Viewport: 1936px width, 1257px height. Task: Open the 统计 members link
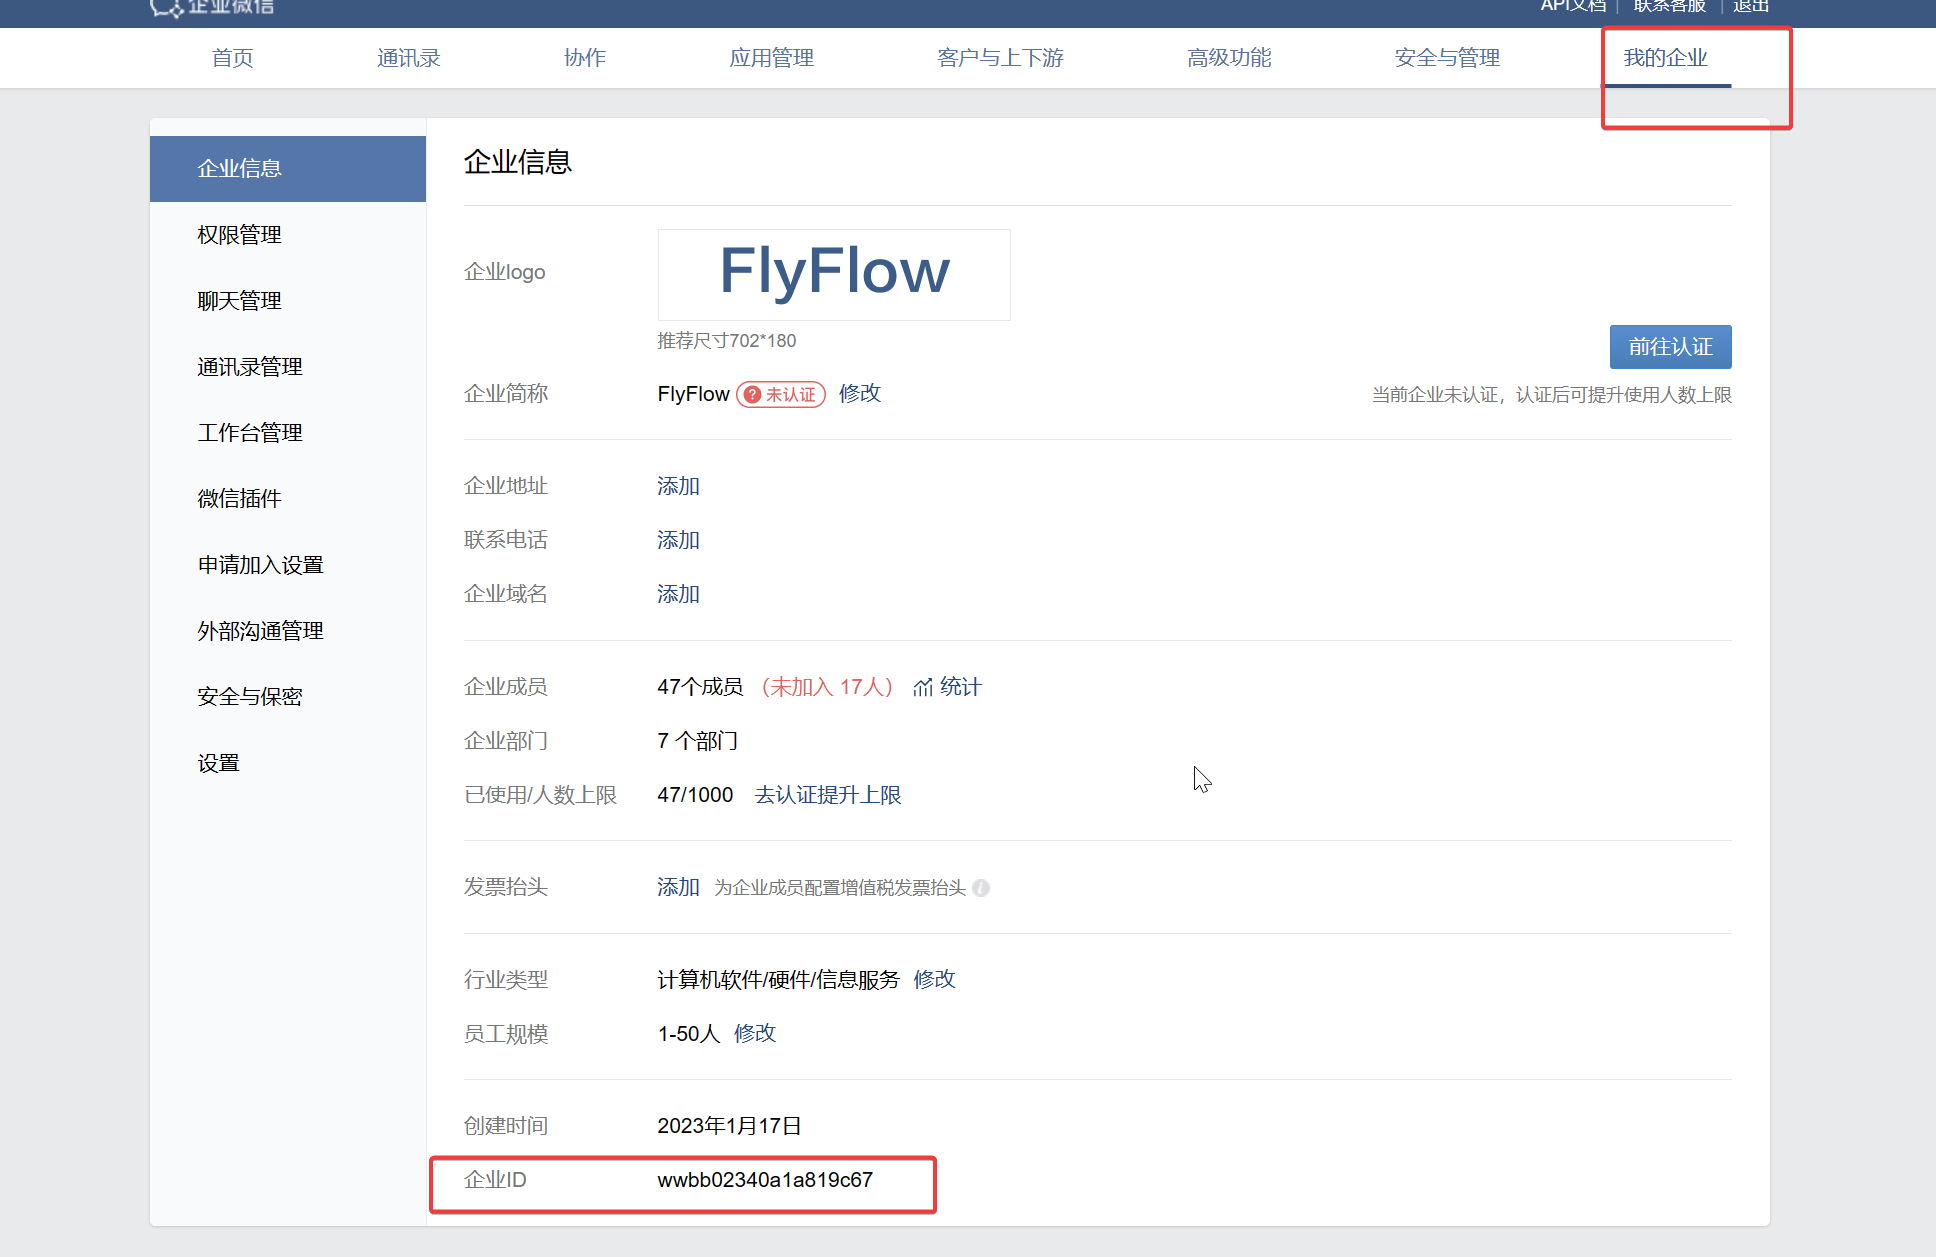point(960,687)
